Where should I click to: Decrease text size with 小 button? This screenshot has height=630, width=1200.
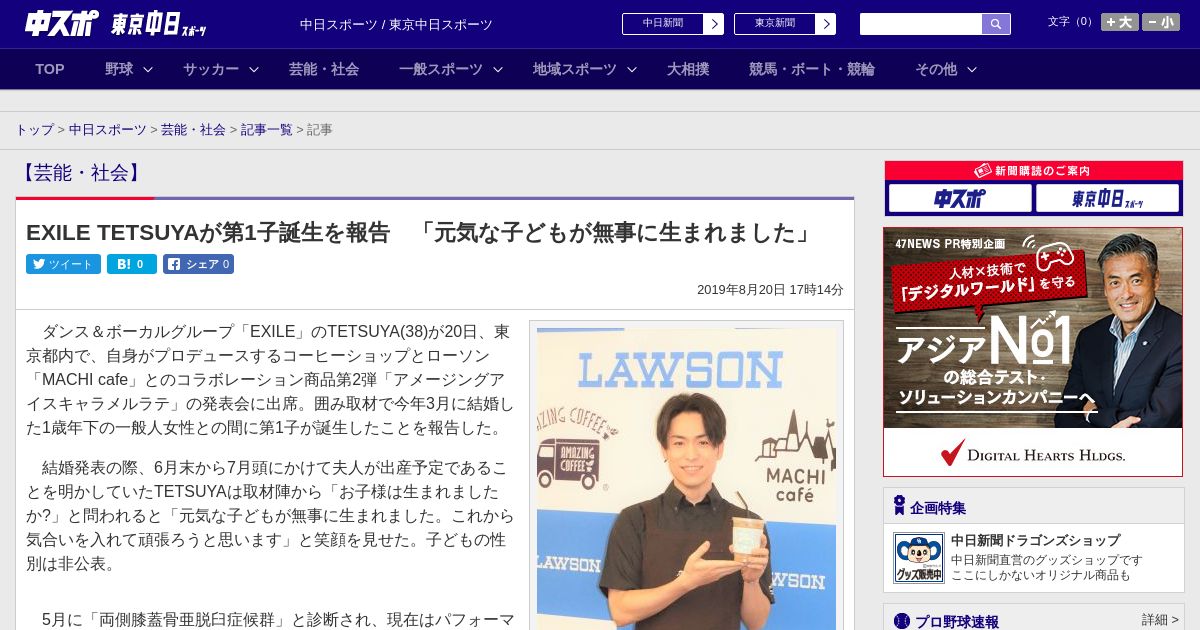pos(1161,22)
